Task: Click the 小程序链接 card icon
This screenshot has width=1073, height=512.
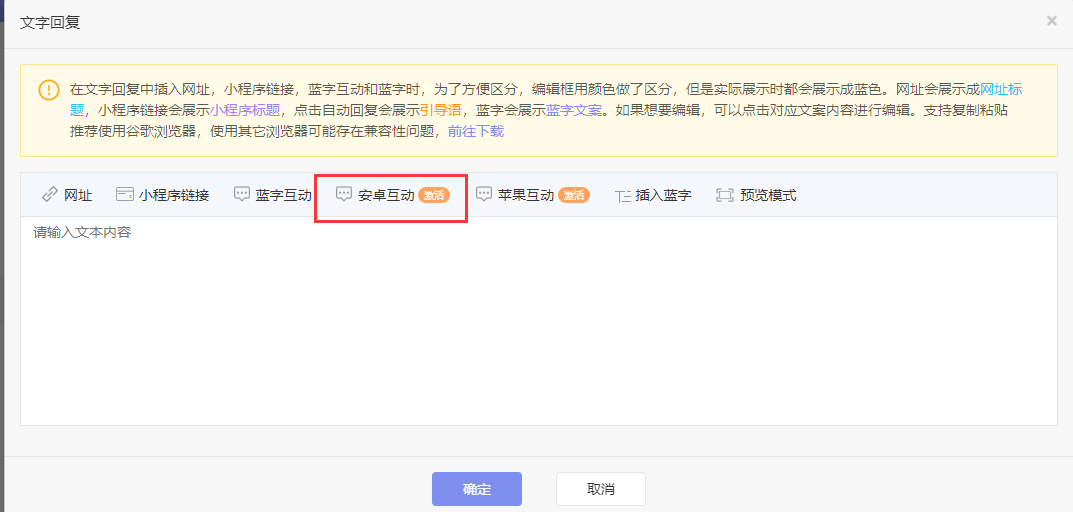Action: [125, 195]
